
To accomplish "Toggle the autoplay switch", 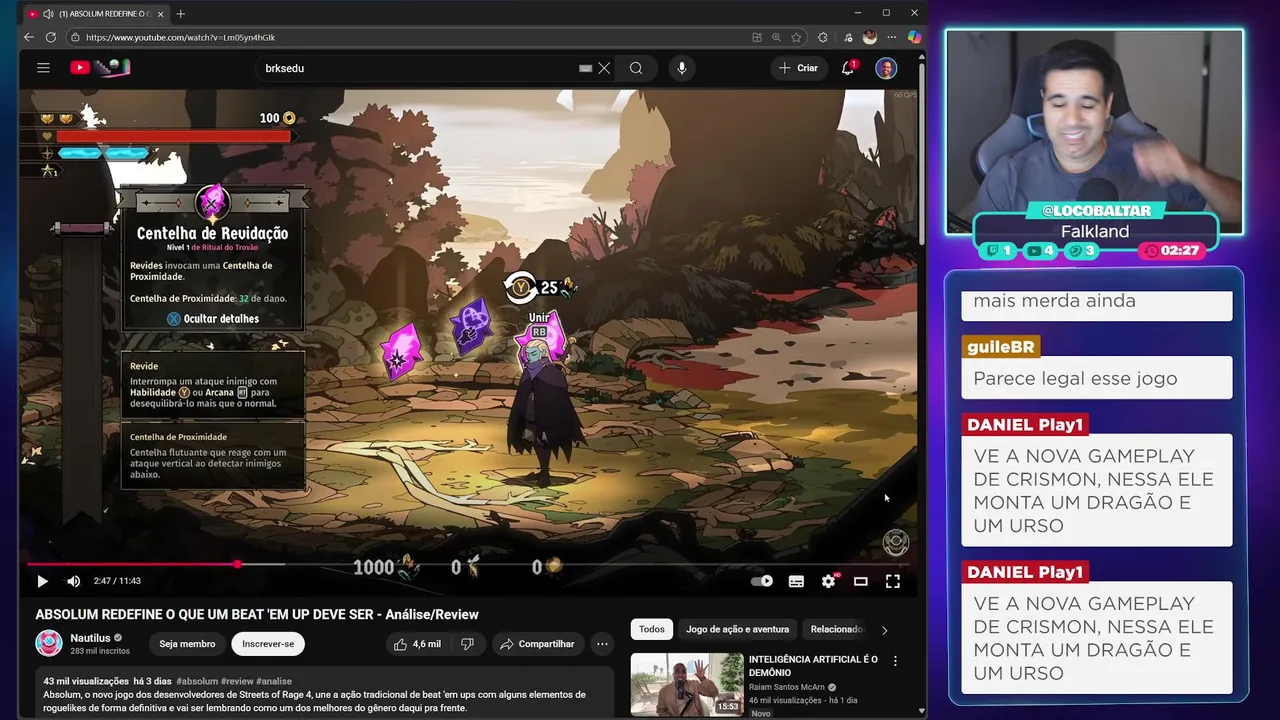I will [762, 581].
